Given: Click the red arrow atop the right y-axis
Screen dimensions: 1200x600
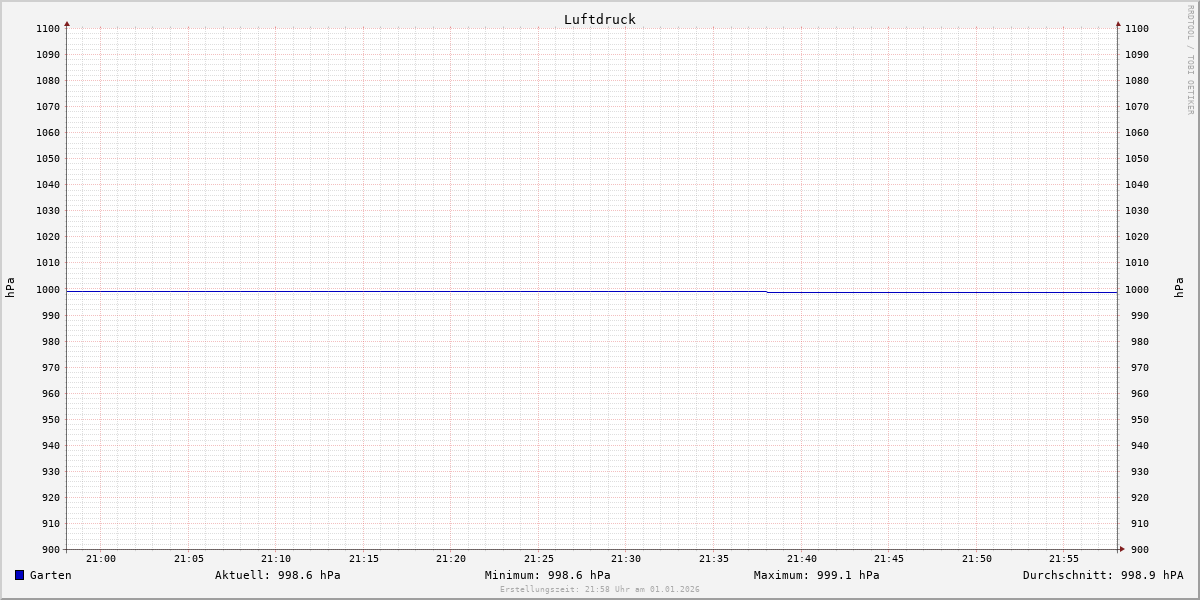Looking at the screenshot, I should (x=1118, y=23).
